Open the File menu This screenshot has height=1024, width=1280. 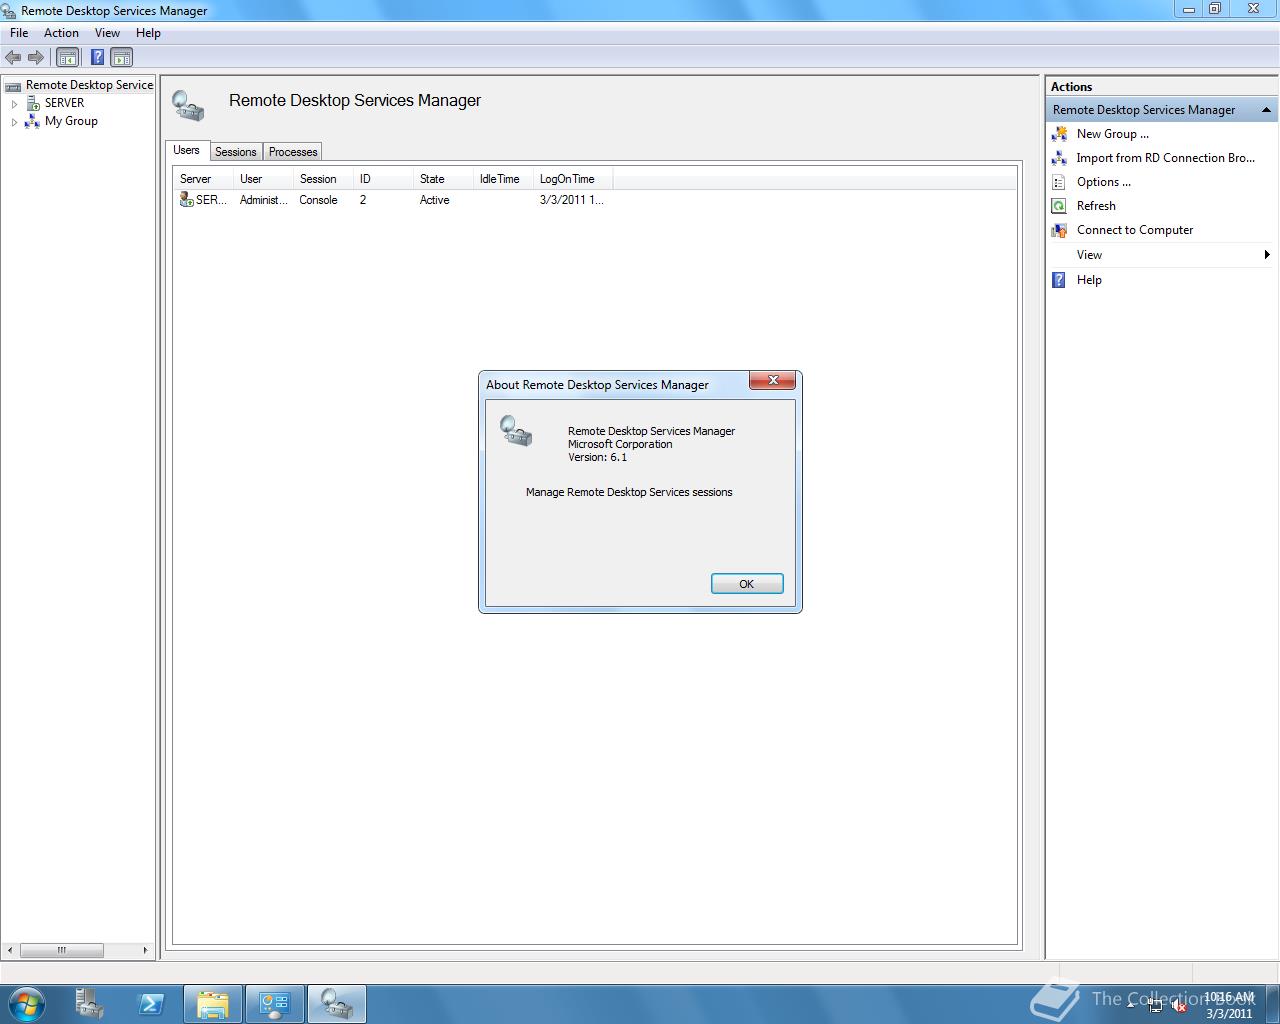(19, 33)
